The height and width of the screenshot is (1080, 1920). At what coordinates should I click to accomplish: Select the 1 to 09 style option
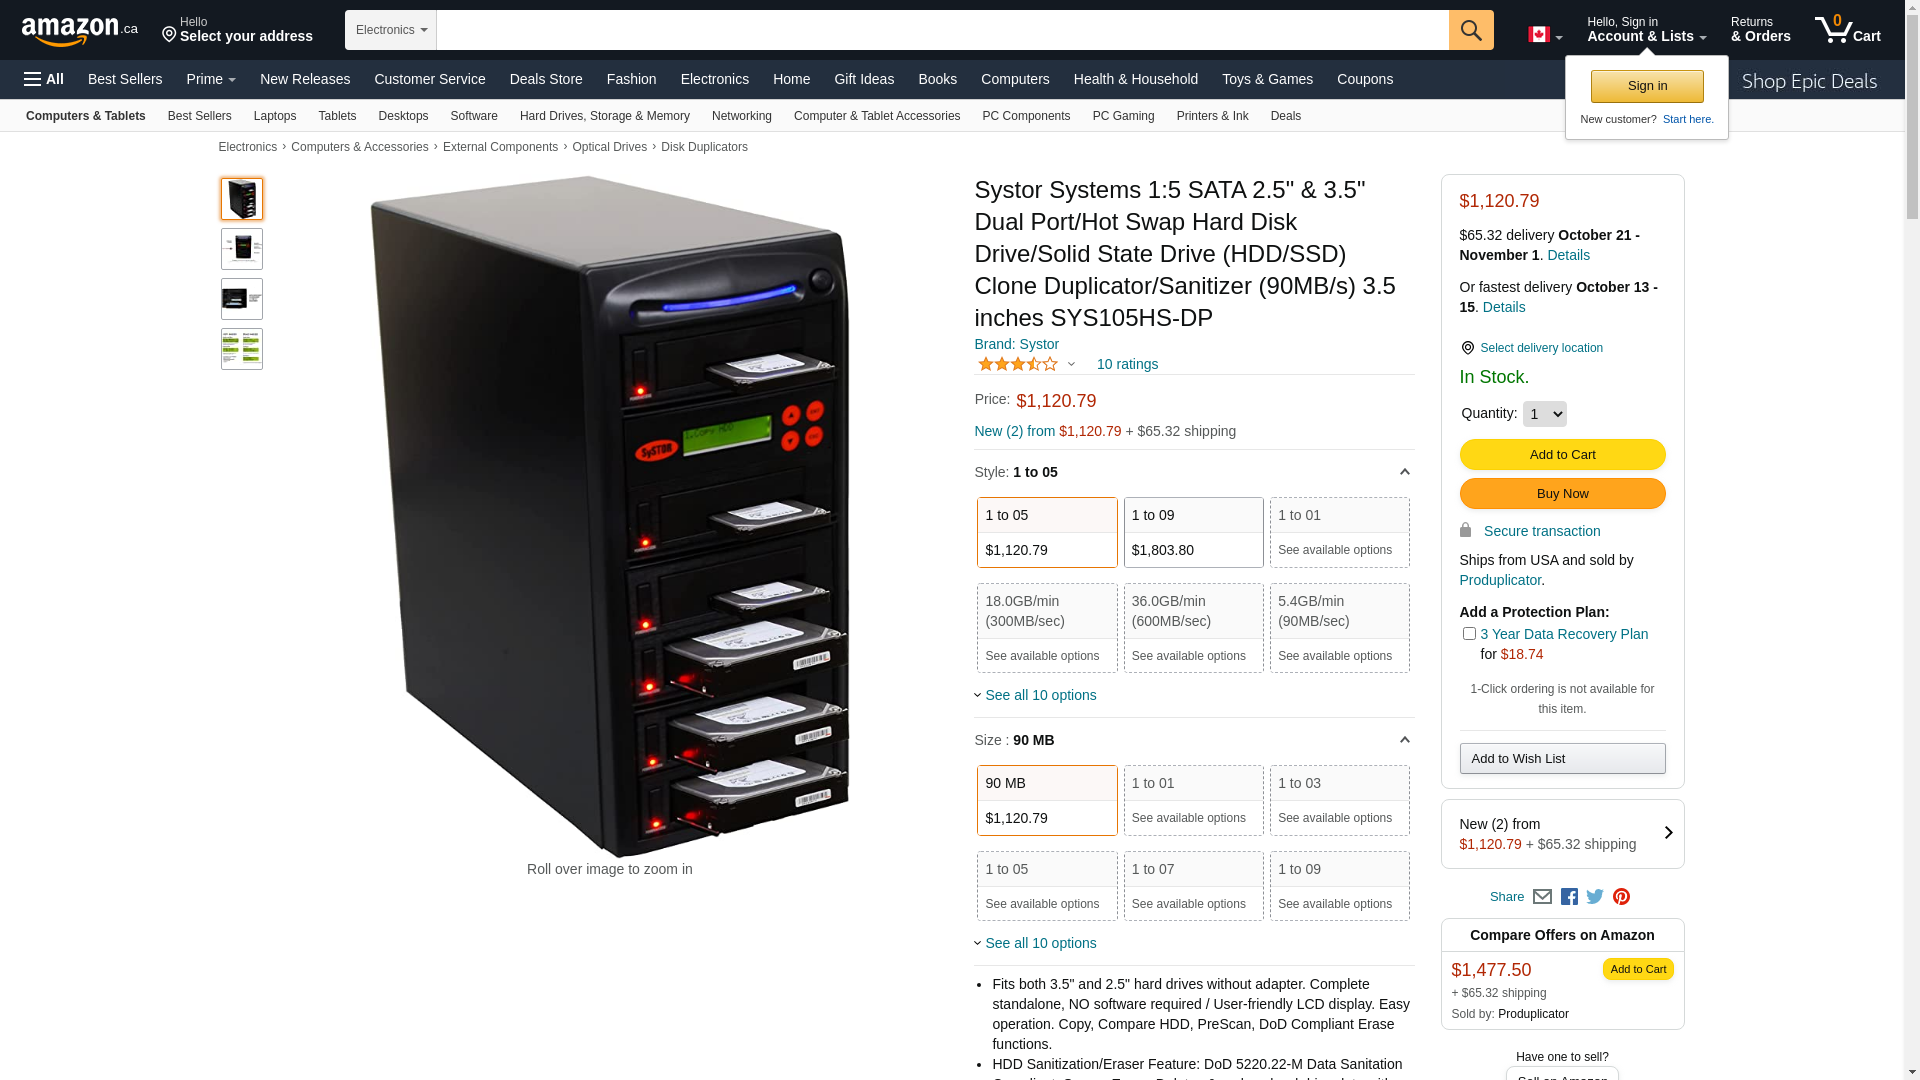point(1193,533)
